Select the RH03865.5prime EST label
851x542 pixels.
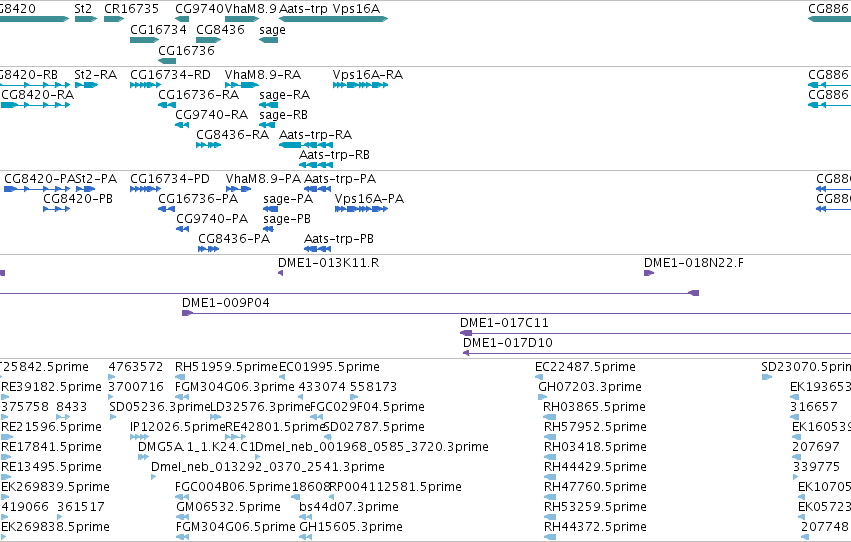[594, 407]
